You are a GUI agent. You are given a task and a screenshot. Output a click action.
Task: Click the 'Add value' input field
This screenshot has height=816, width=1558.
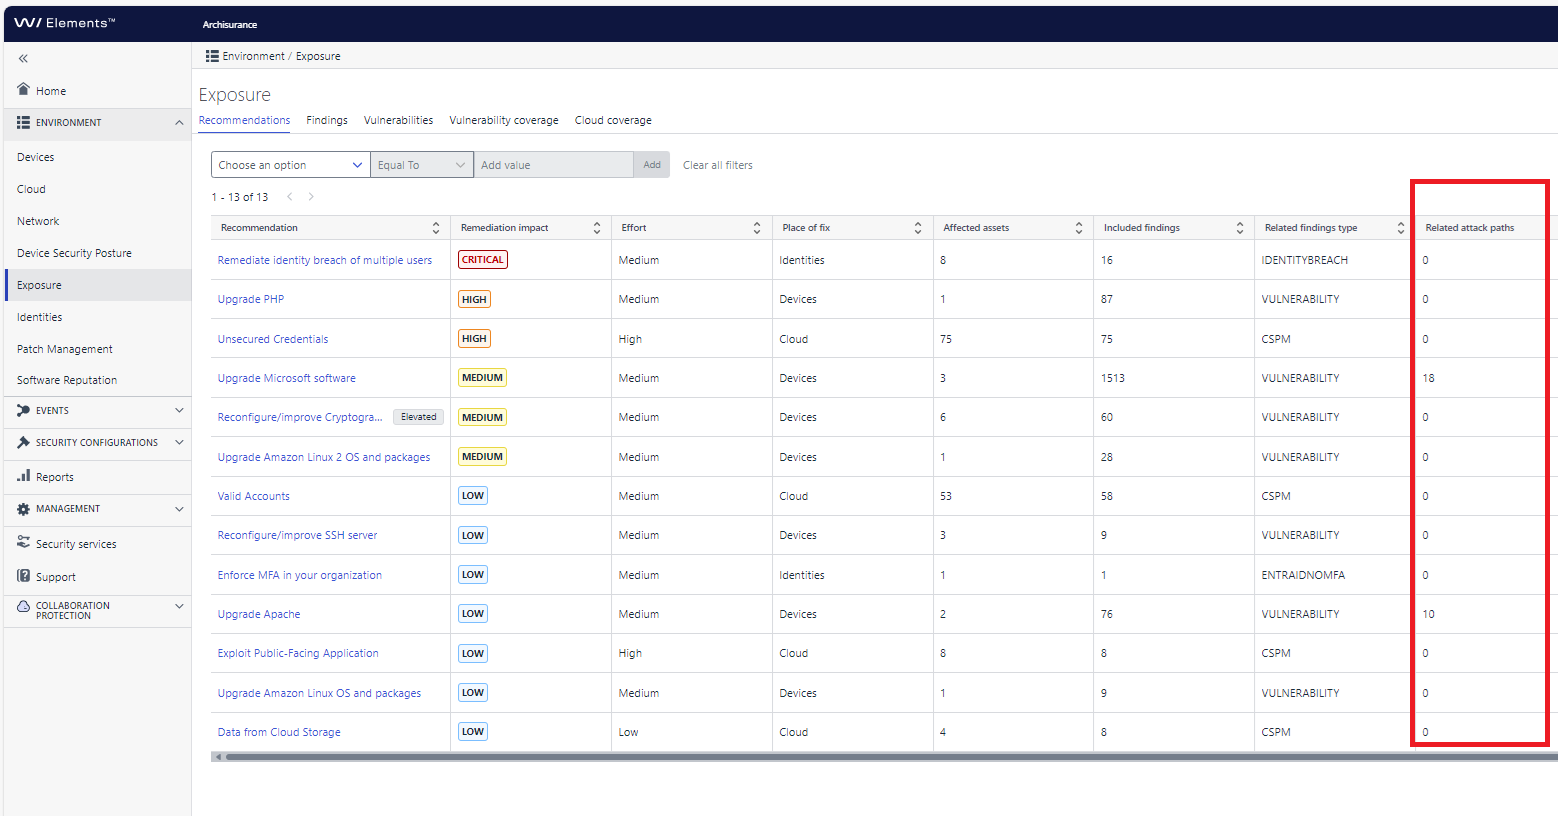(554, 165)
